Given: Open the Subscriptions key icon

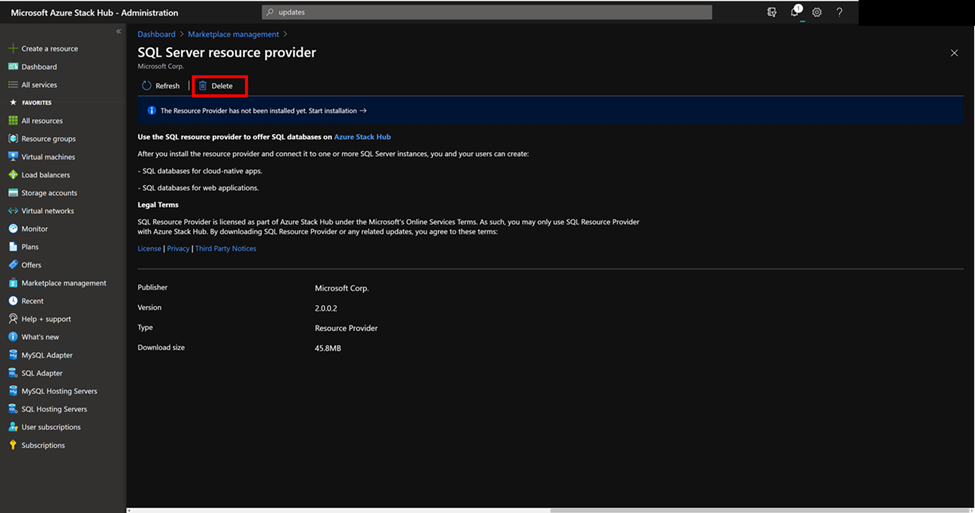Looking at the screenshot, I should tap(12, 445).
